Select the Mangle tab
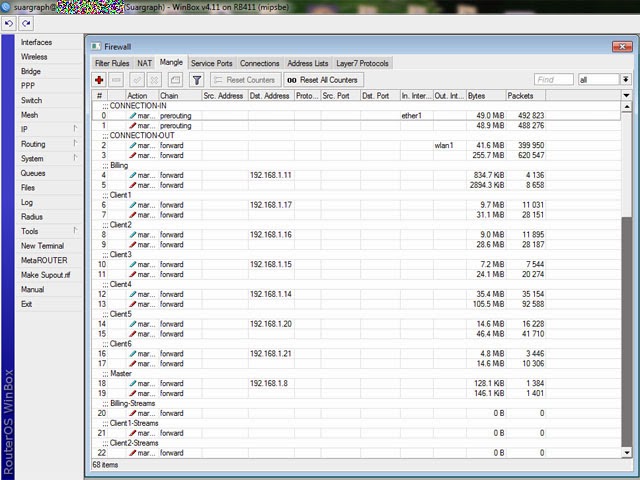Viewport: 640px width, 480px height. 171,62
